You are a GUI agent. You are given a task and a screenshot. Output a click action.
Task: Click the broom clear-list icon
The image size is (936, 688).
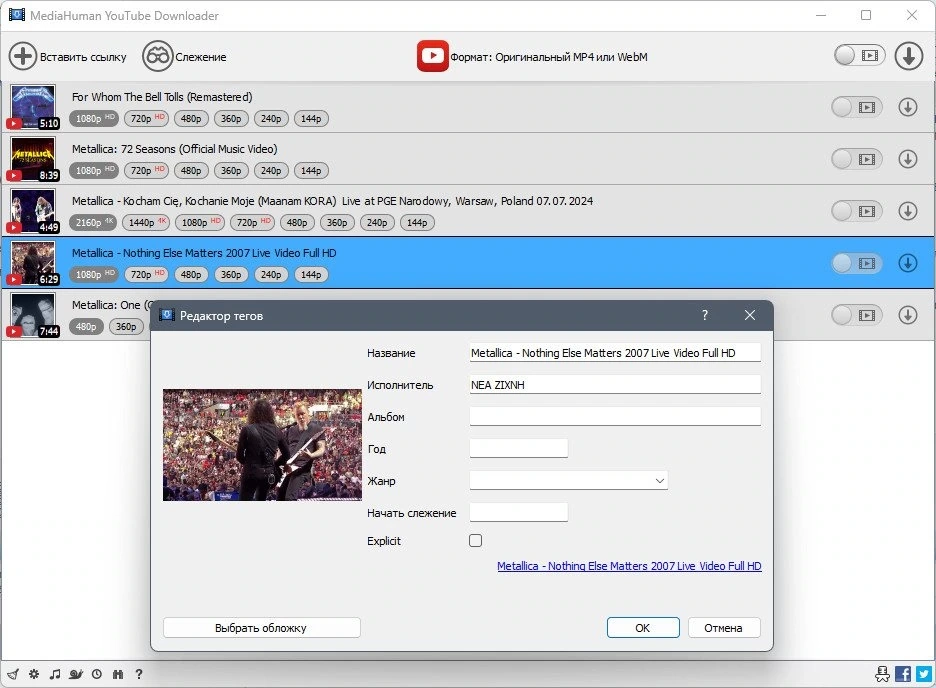coord(13,674)
